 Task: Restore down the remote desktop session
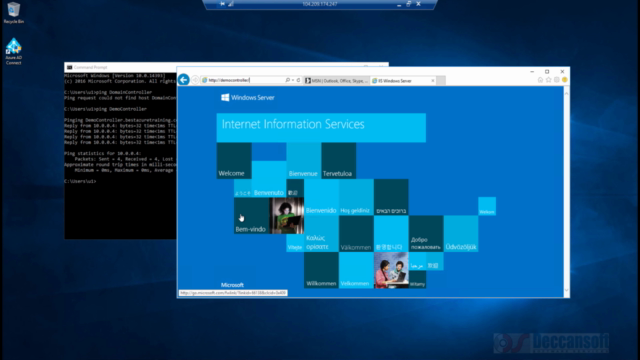coord(409,4)
